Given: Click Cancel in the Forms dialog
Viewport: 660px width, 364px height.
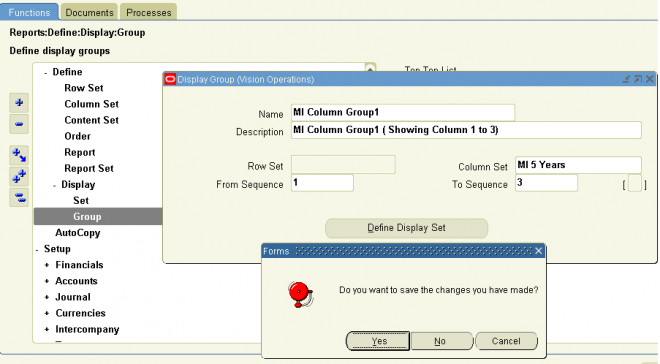Looking at the screenshot, I should 506,341.
